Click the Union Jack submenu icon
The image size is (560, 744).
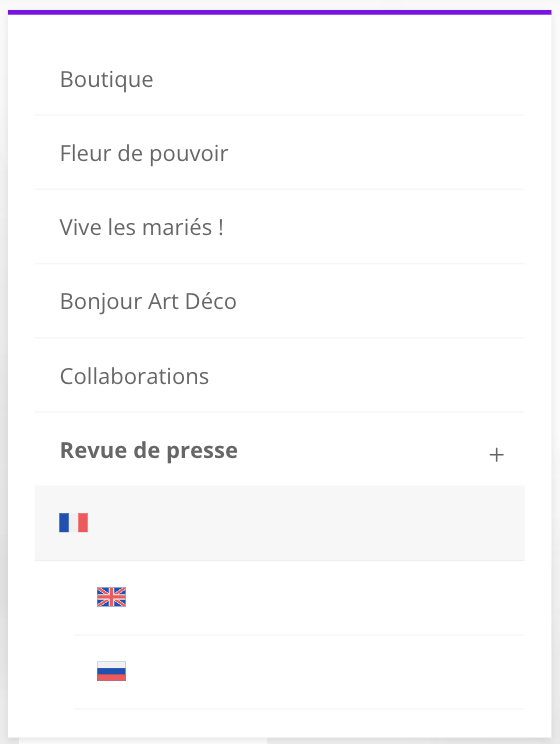[112, 597]
